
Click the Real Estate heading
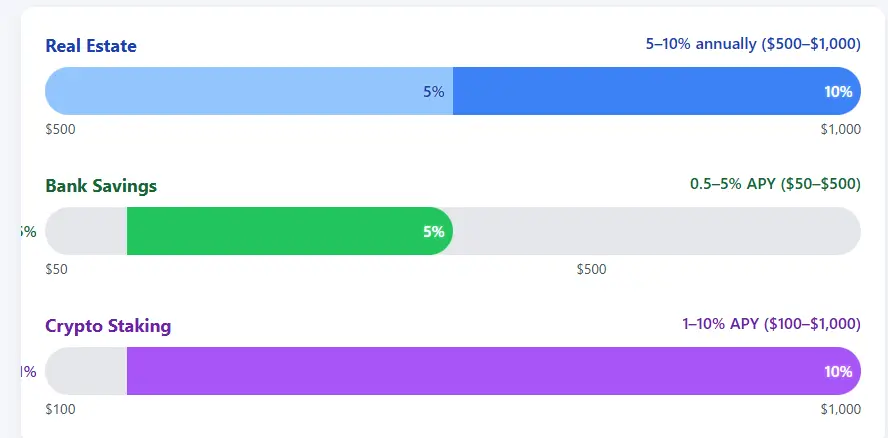pyautogui.click(x=91, y=46)
